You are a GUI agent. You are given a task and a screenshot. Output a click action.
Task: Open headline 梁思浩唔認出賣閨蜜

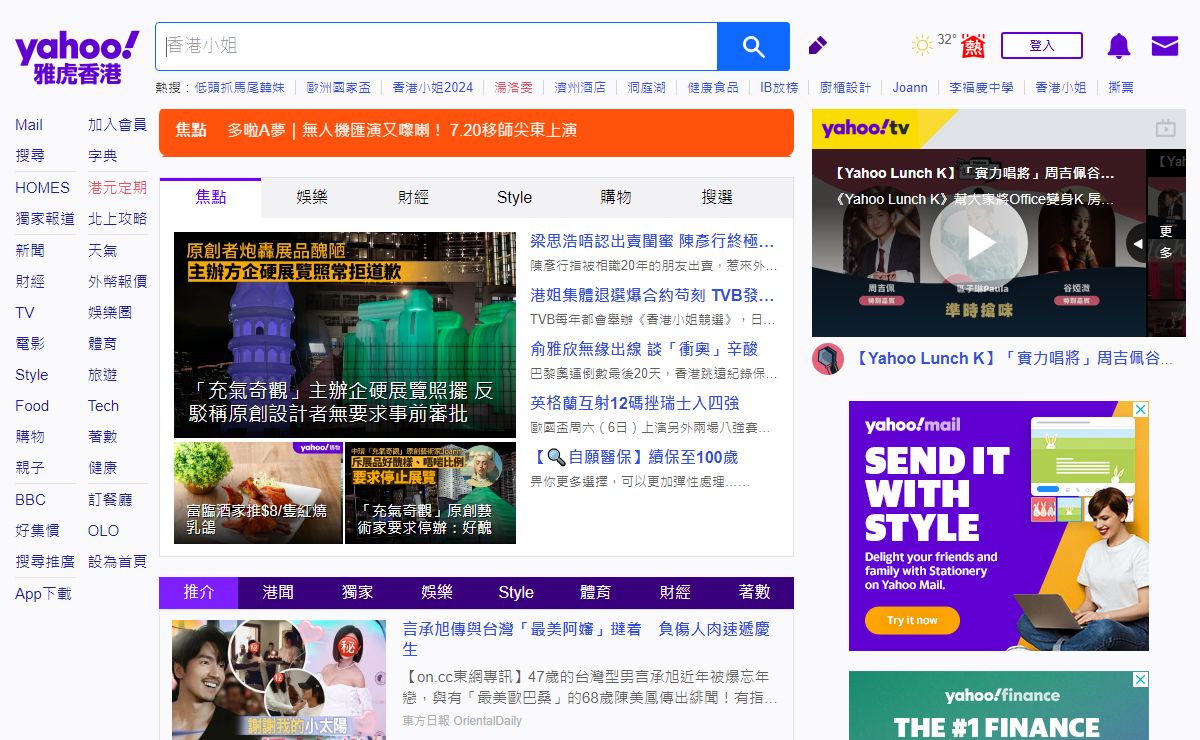tap(652, 241)
